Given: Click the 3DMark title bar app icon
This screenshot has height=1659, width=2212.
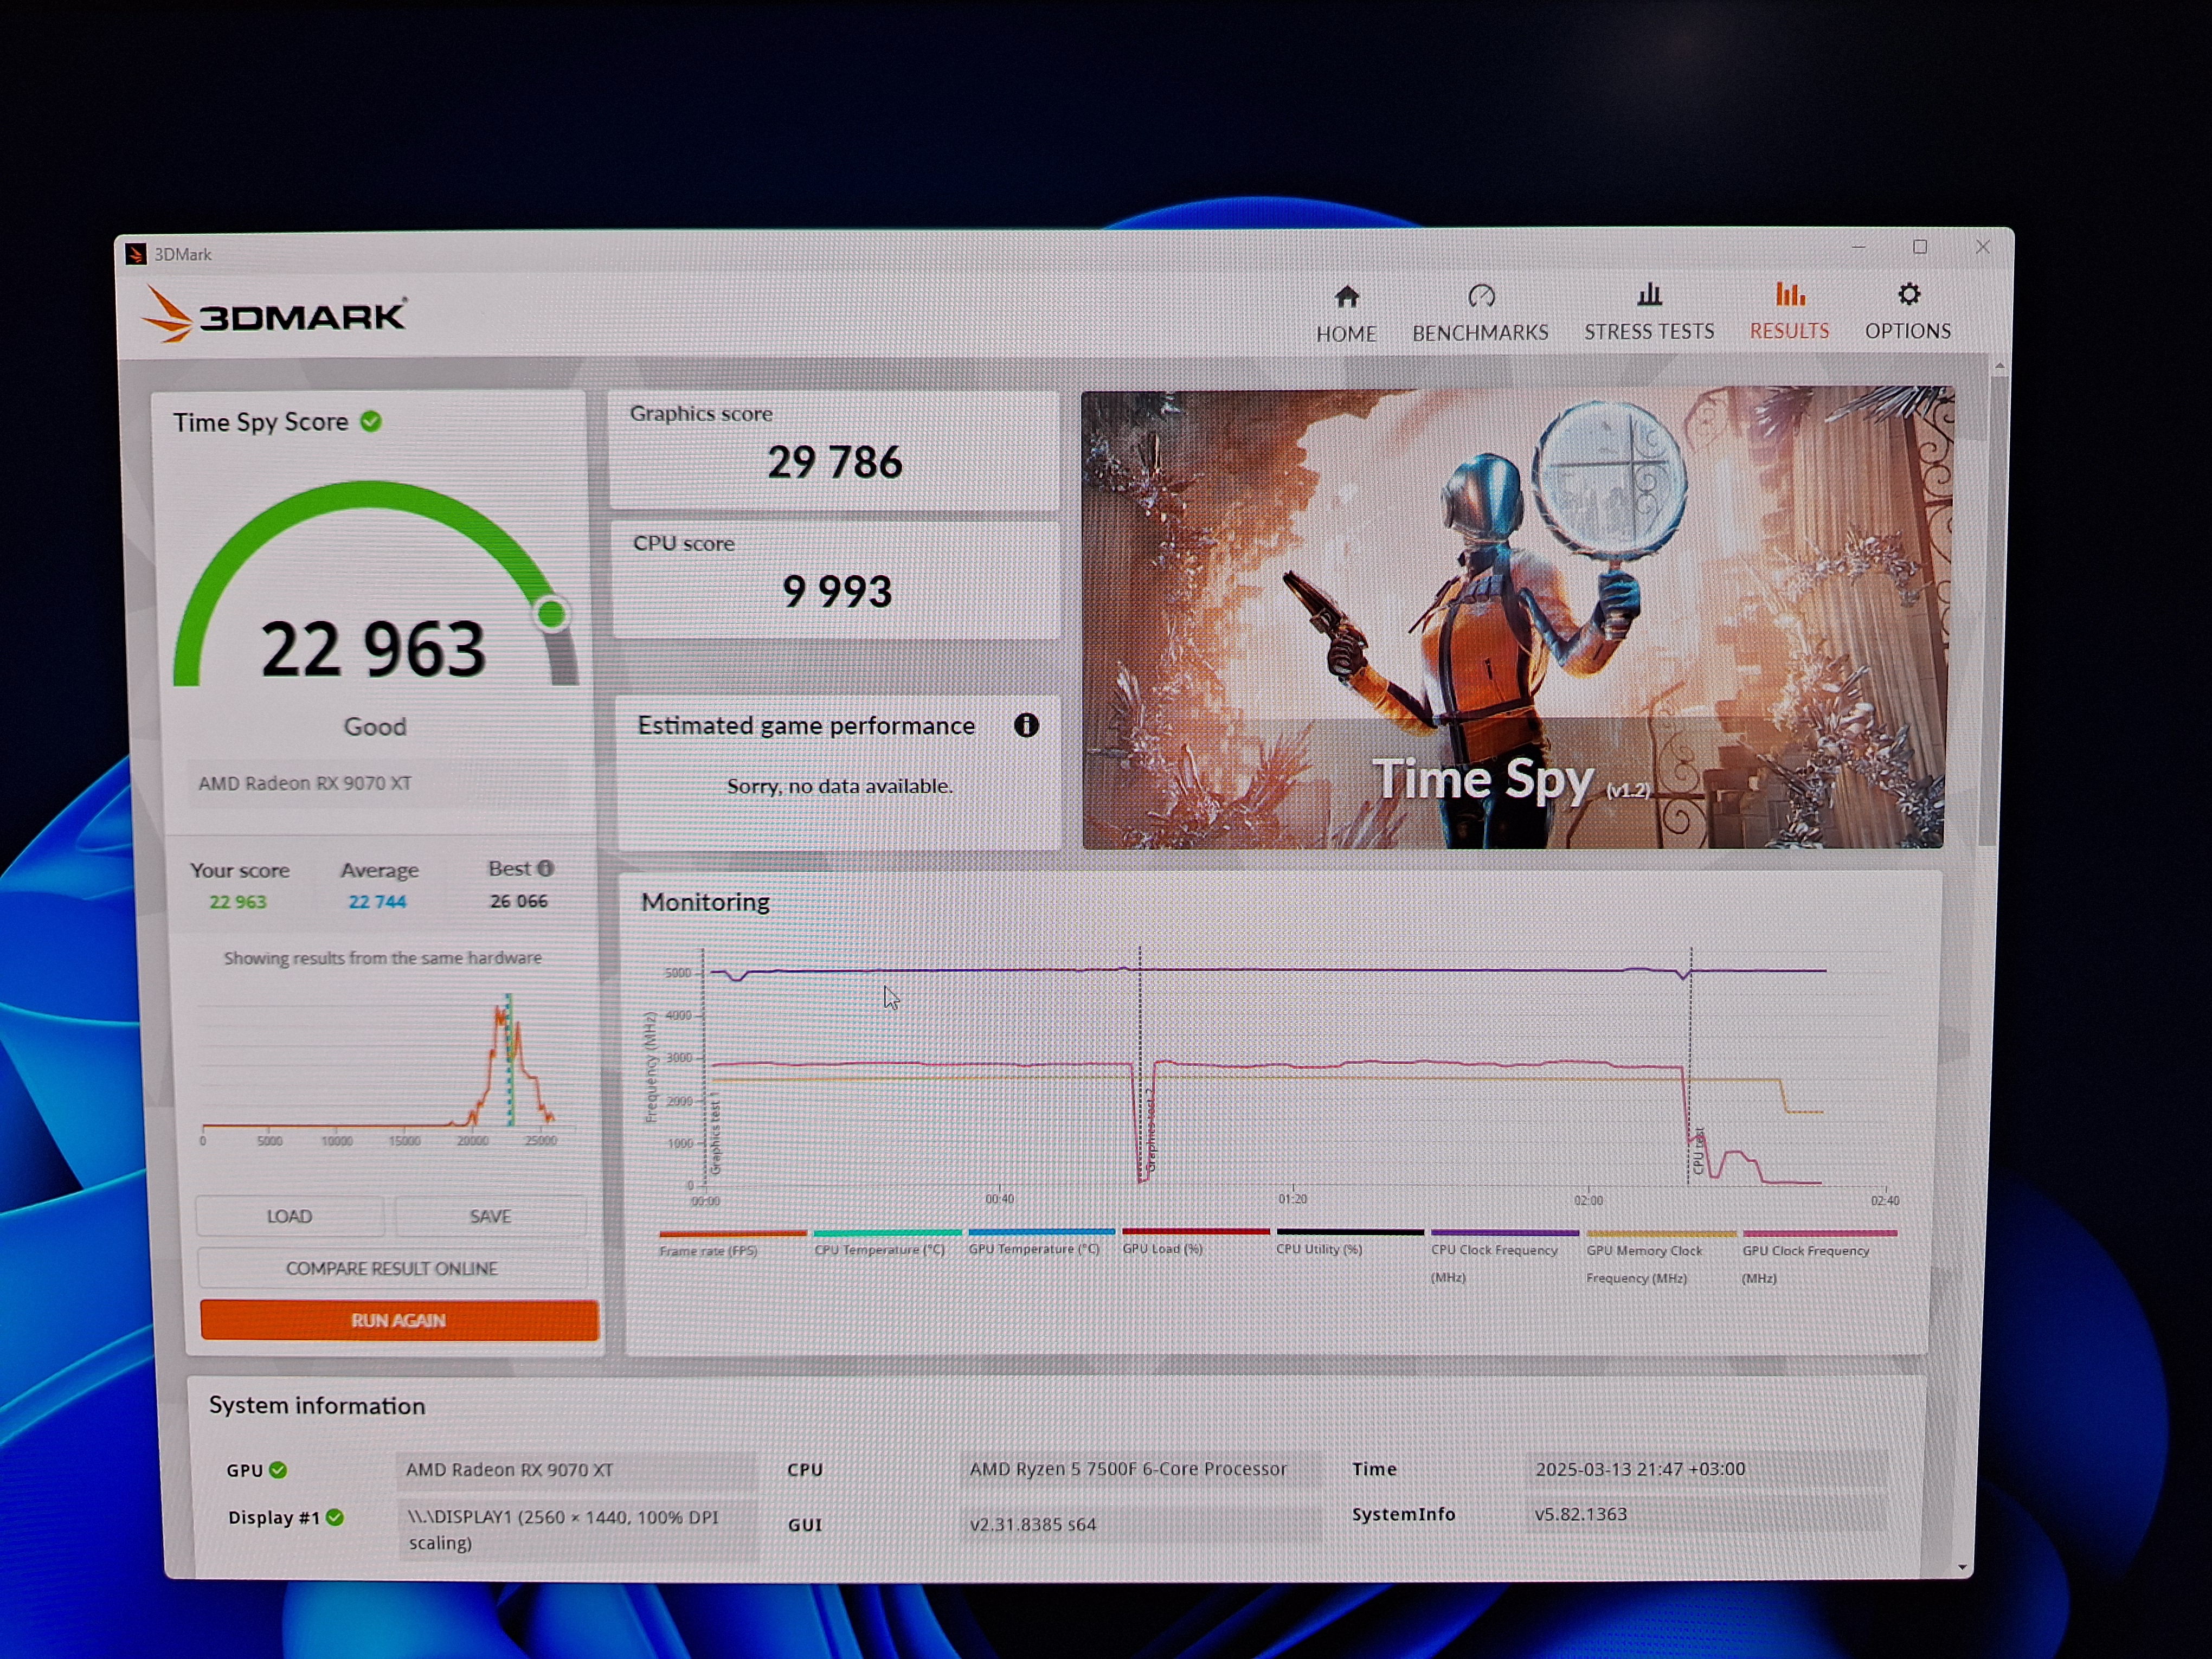Looking at the screenshot, I should click(x=136, y=254).
